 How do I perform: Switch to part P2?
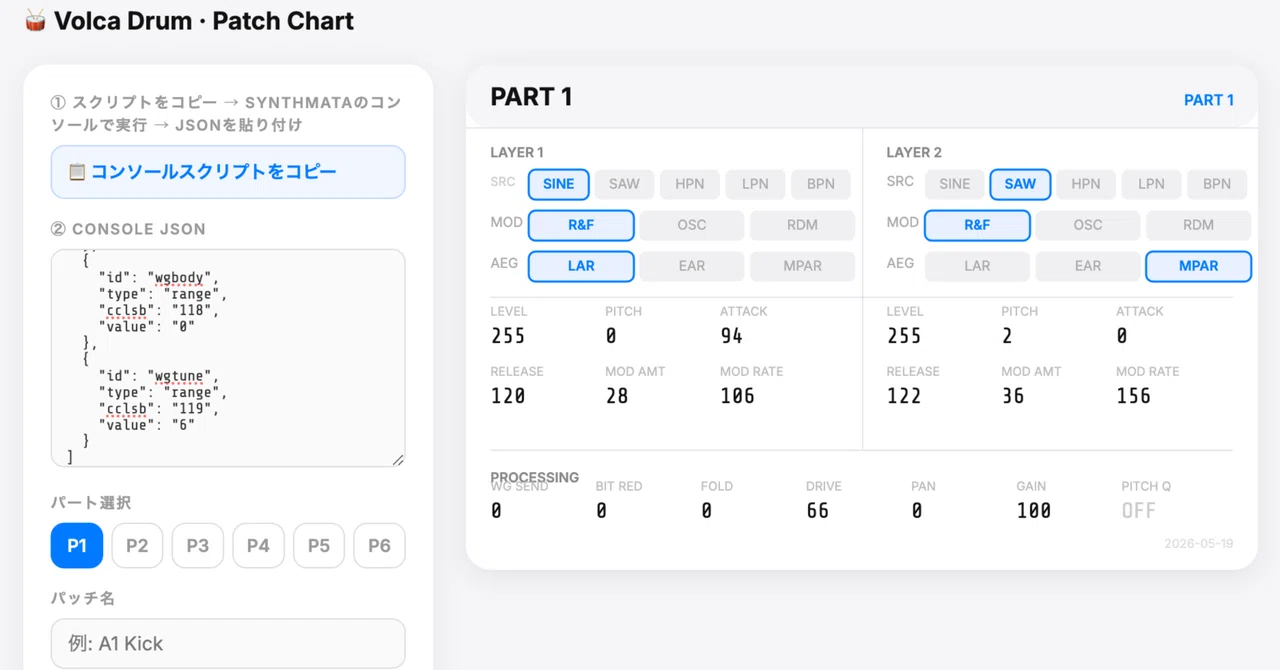tap(137, 546)
